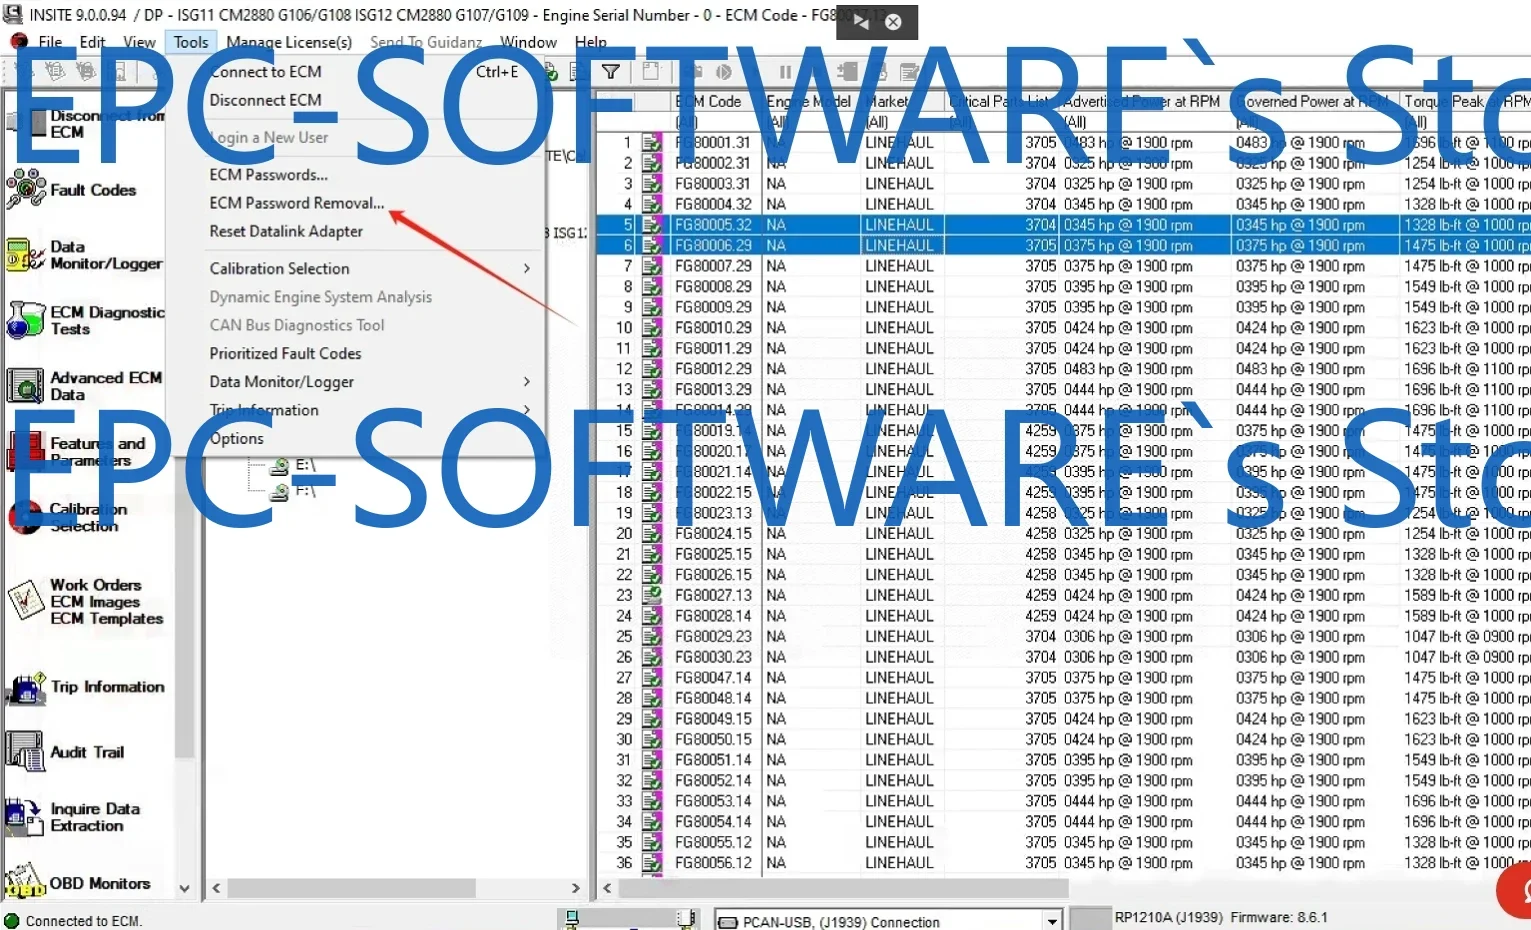Click the RP1210A (J1939) Firmware status text
The height and width of the screenshot is (930, 1531).
click(x=1221, y=918)
